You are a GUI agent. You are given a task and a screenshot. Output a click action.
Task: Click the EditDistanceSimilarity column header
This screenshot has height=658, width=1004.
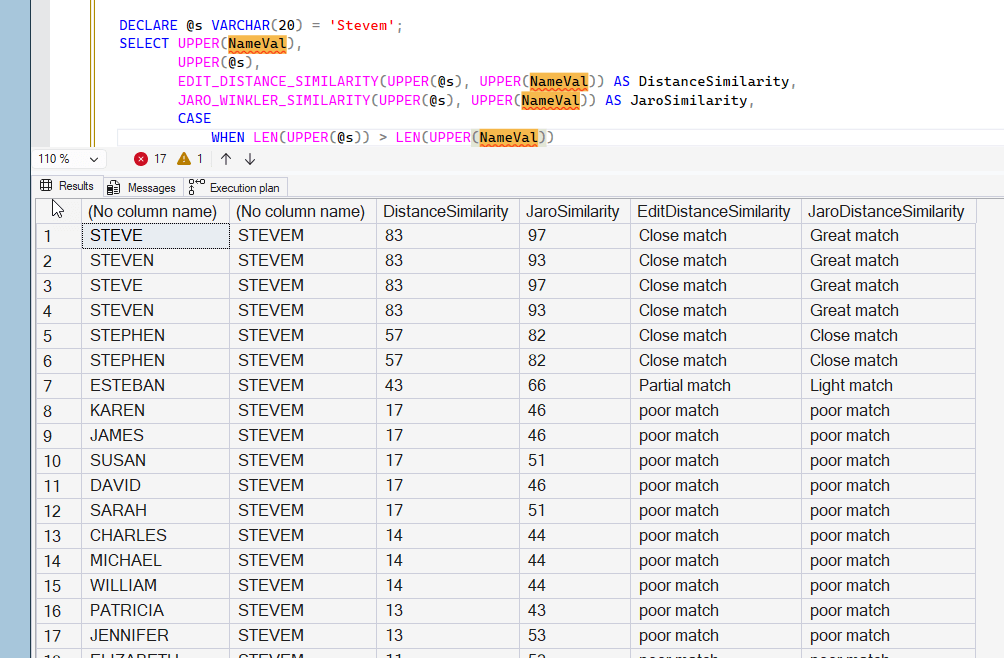click(x=713, y=211)
